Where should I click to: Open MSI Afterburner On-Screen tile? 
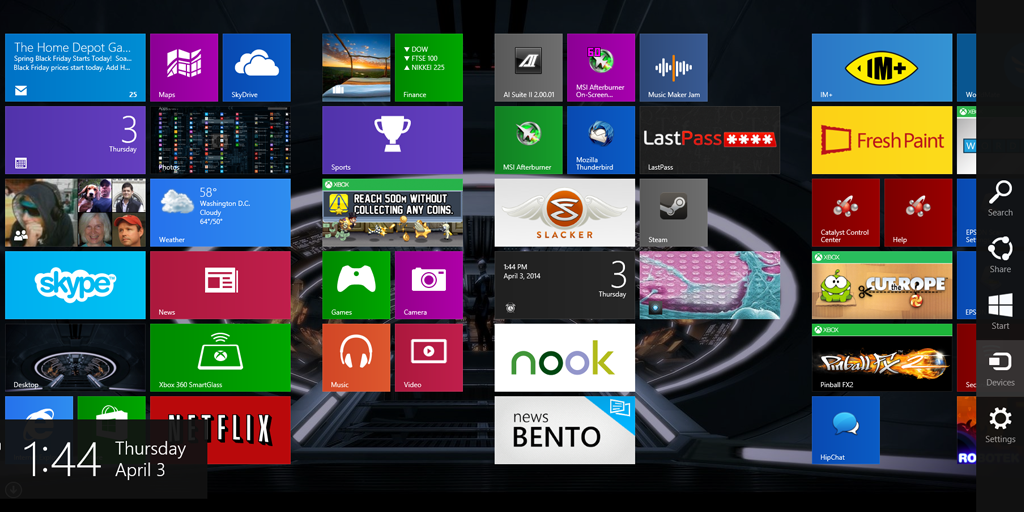click(x=601, y=68)
